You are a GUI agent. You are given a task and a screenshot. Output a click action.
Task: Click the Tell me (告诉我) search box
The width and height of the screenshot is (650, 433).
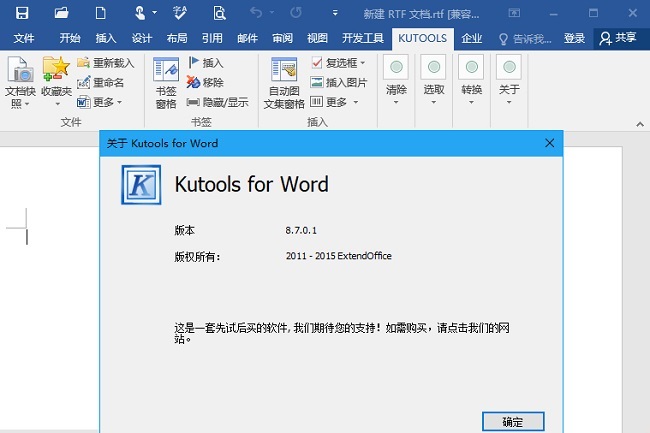click(524, 38)
